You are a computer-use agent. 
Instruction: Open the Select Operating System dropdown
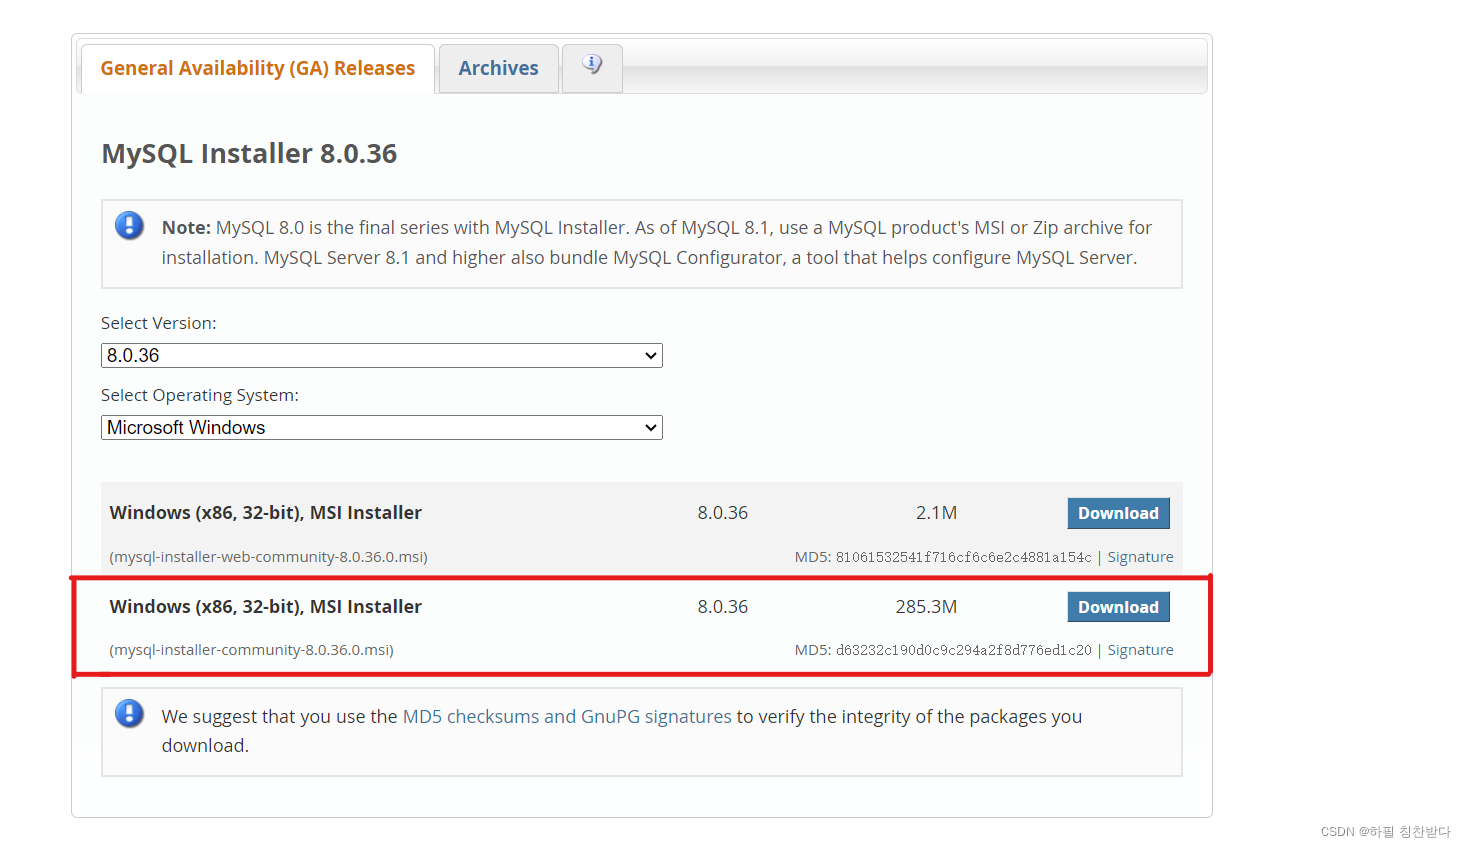click(x=381, y=427)
